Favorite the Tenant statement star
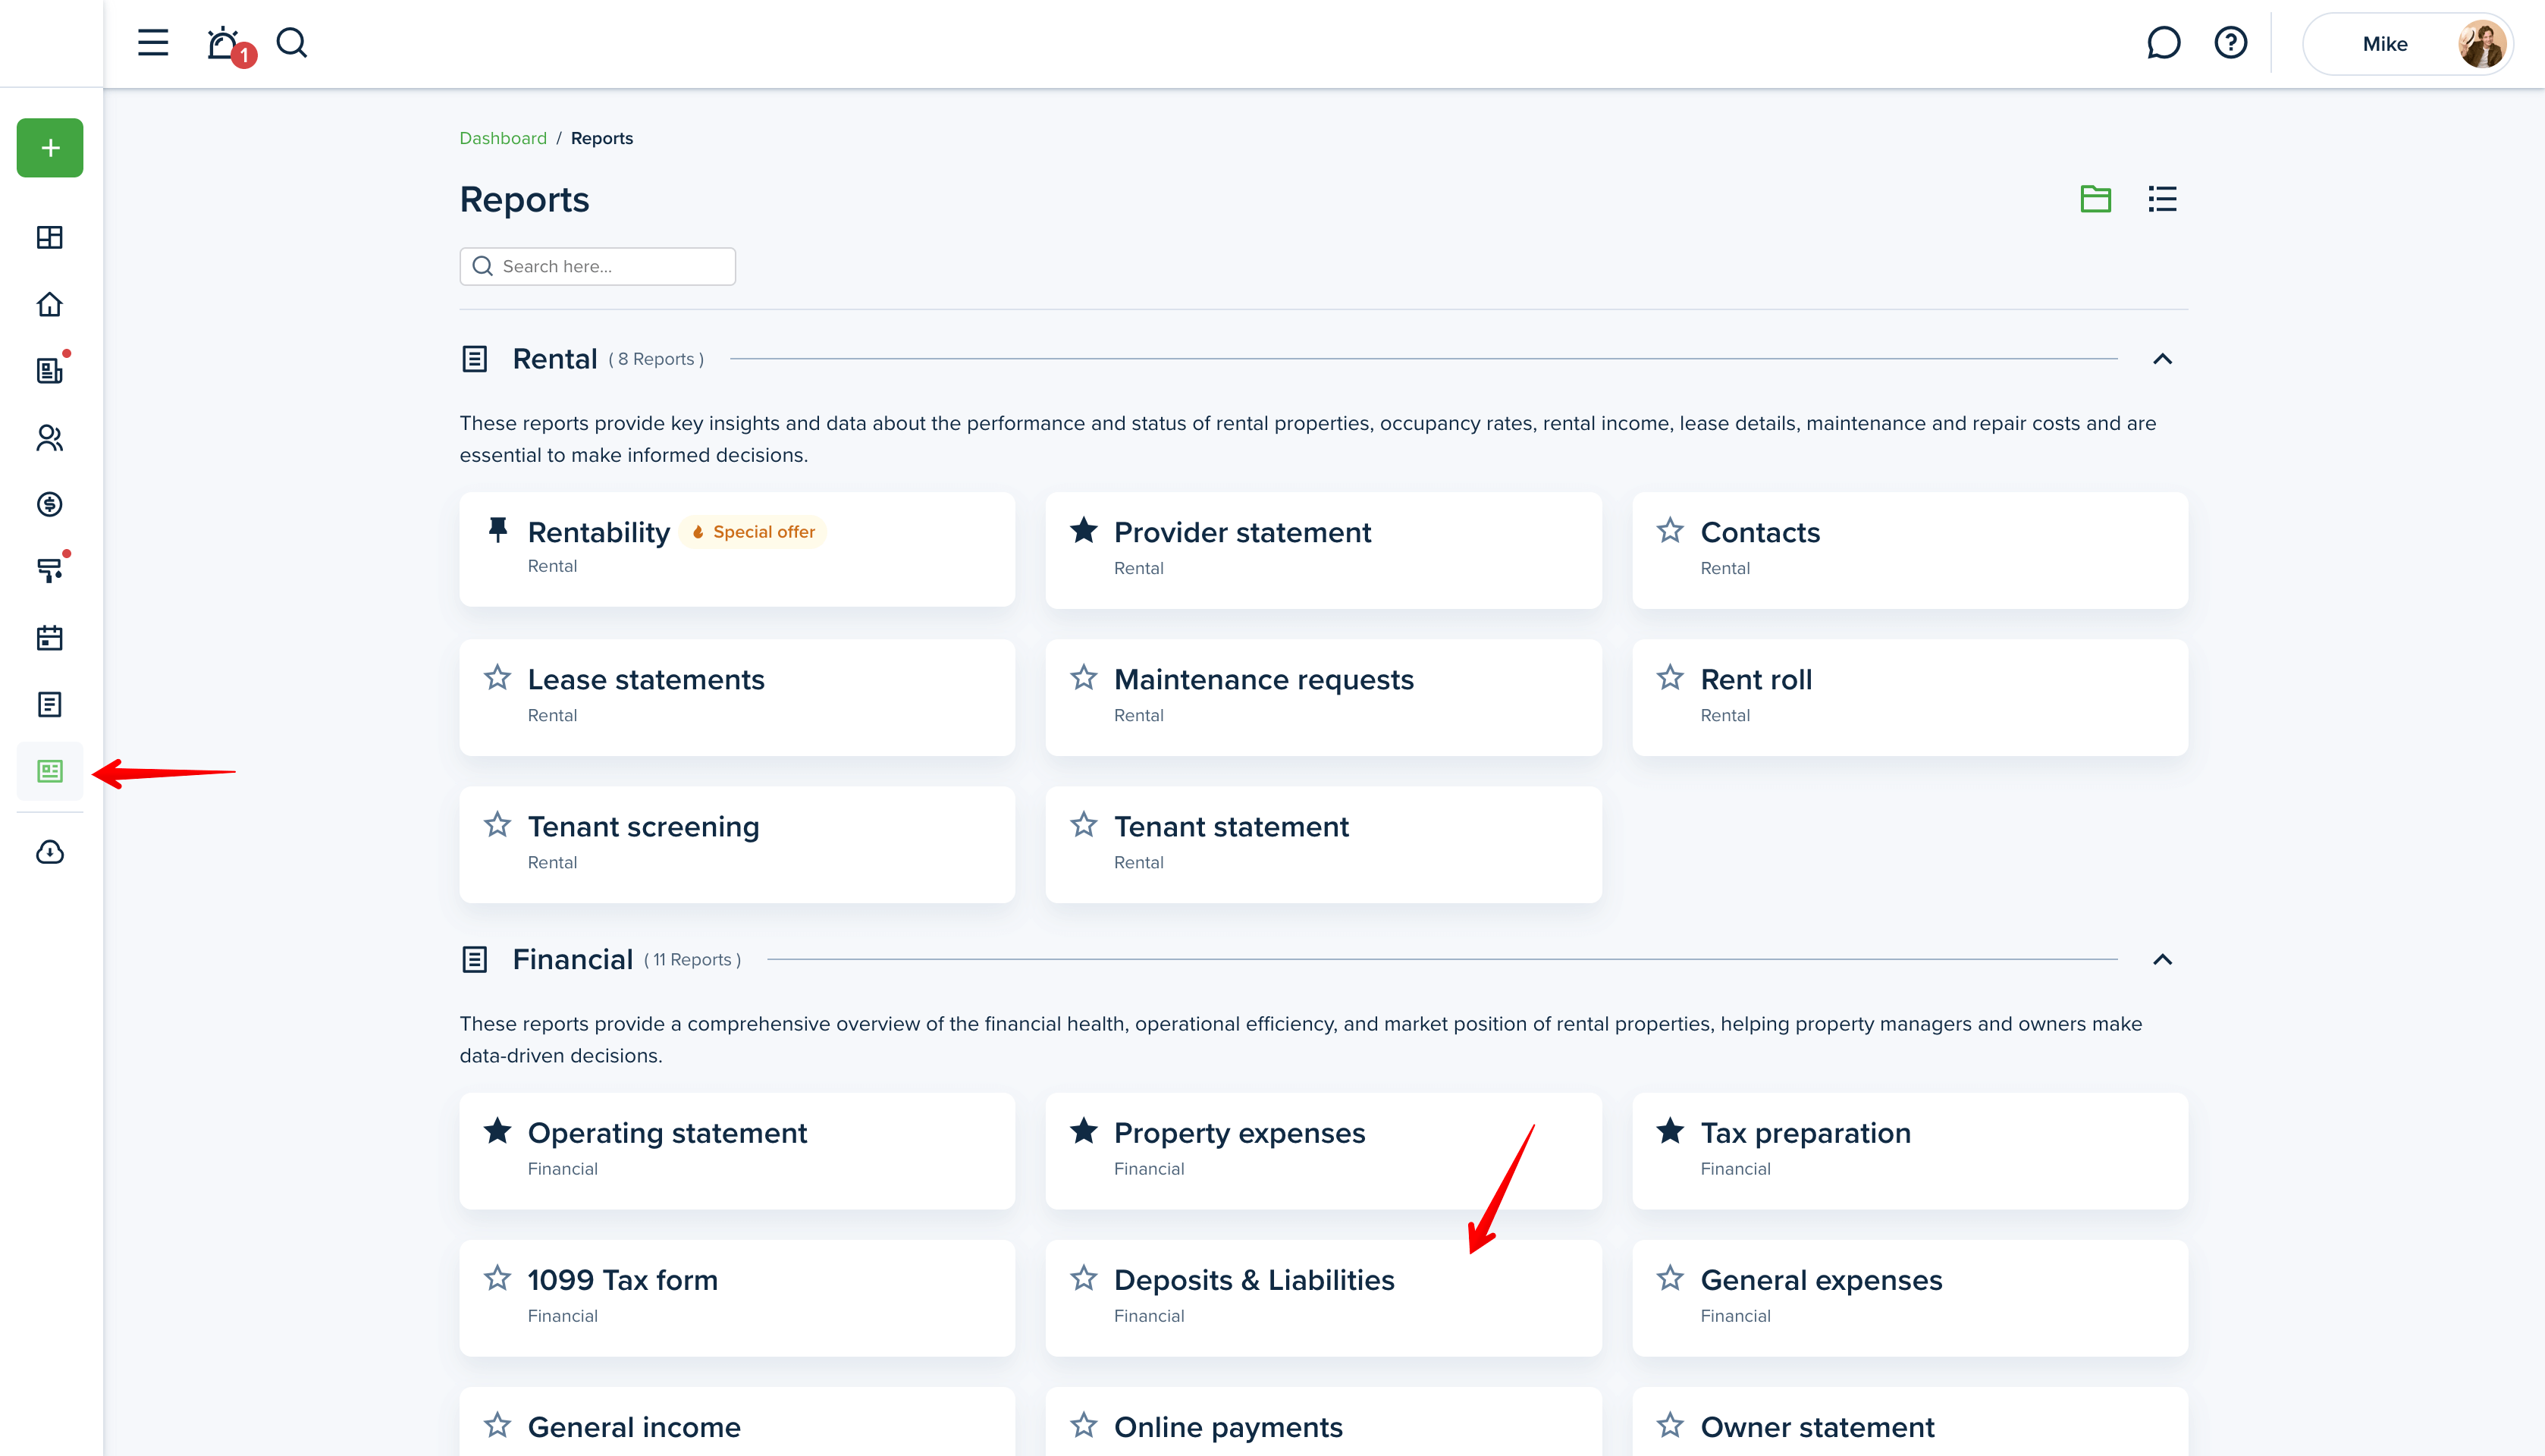The width and height of the screenshot is (2545, 1456). coord(1083,825)
